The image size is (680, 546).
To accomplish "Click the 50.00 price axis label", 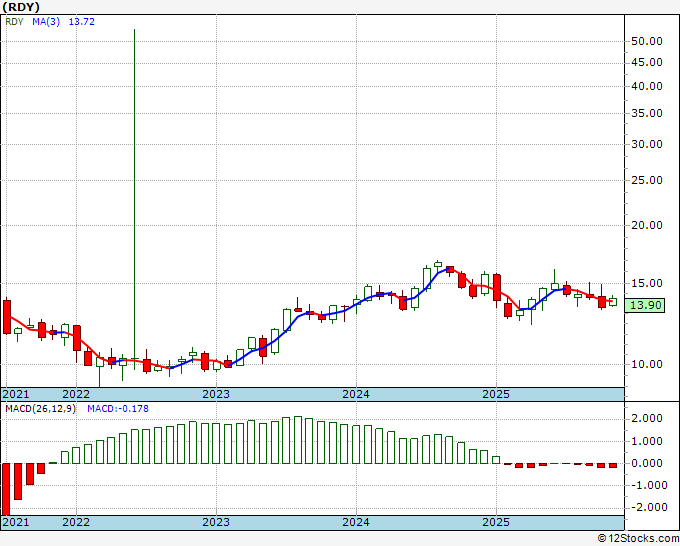I will pyautogui.click(x=647, y=42).
